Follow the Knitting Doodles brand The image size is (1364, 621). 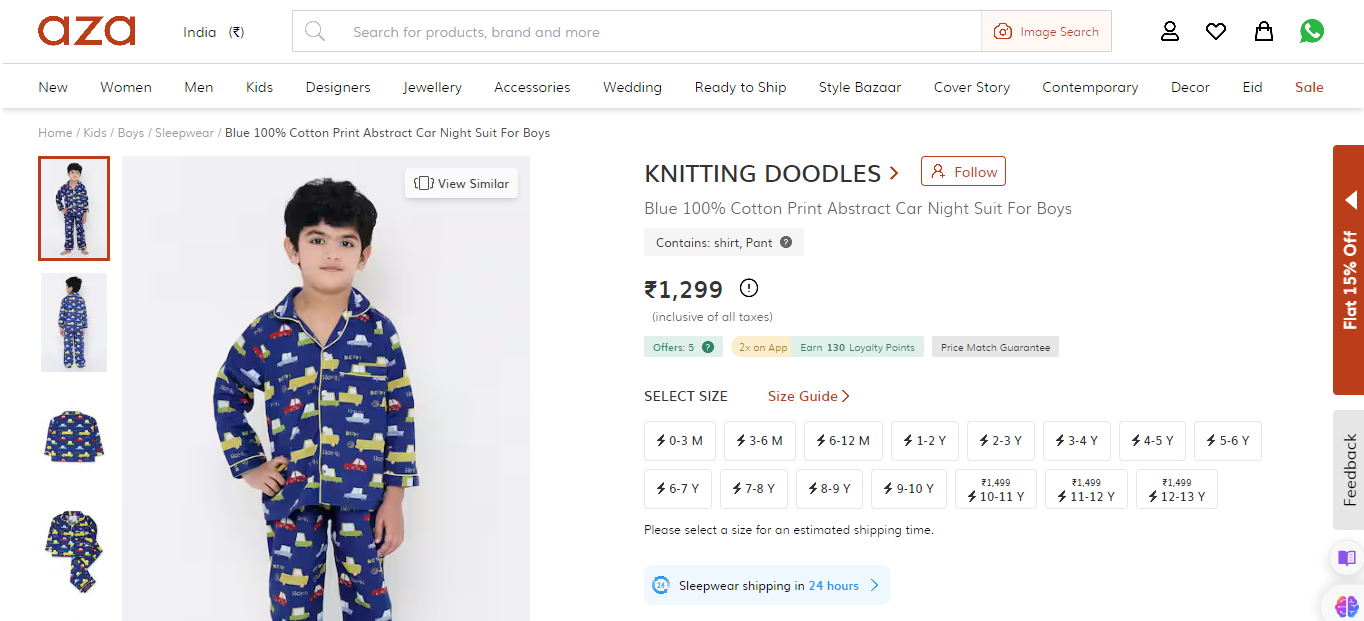[963, 172]
